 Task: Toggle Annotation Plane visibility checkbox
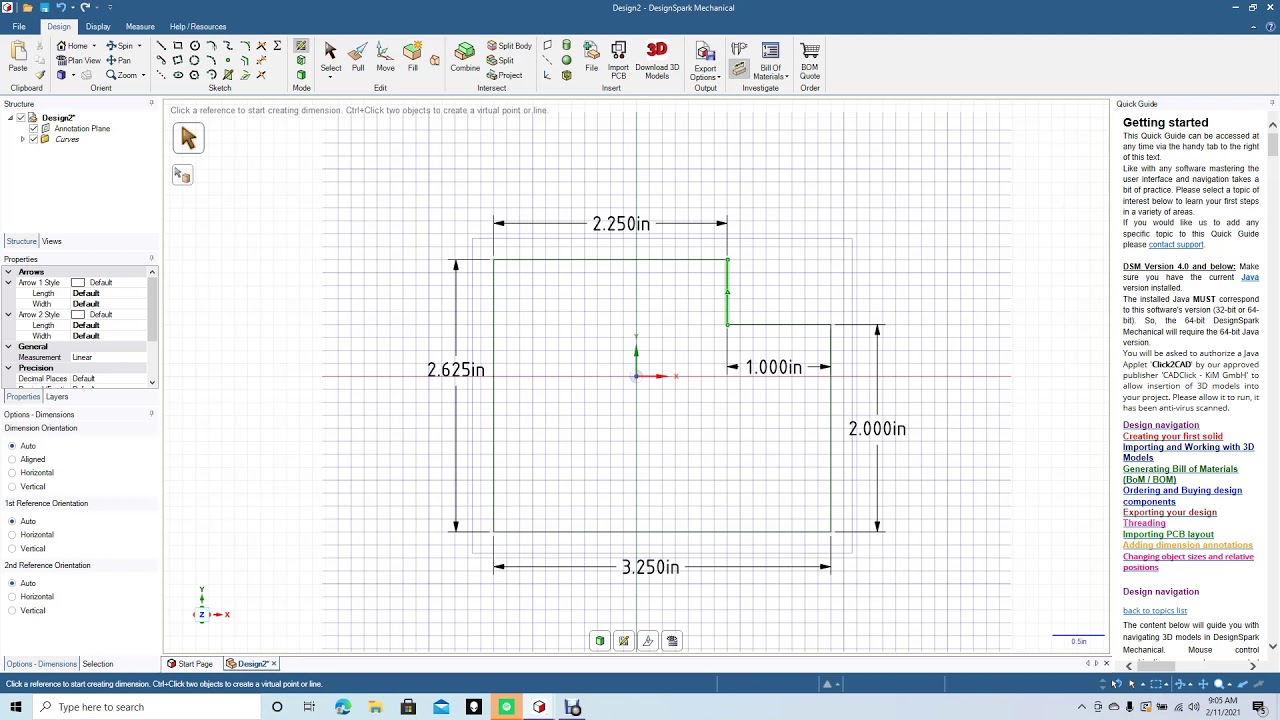point(33,129)
